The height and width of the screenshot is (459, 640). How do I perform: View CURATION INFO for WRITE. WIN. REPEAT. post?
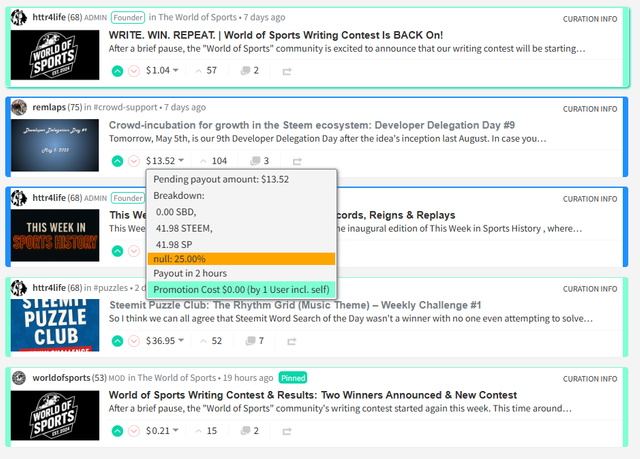point(590,19)
